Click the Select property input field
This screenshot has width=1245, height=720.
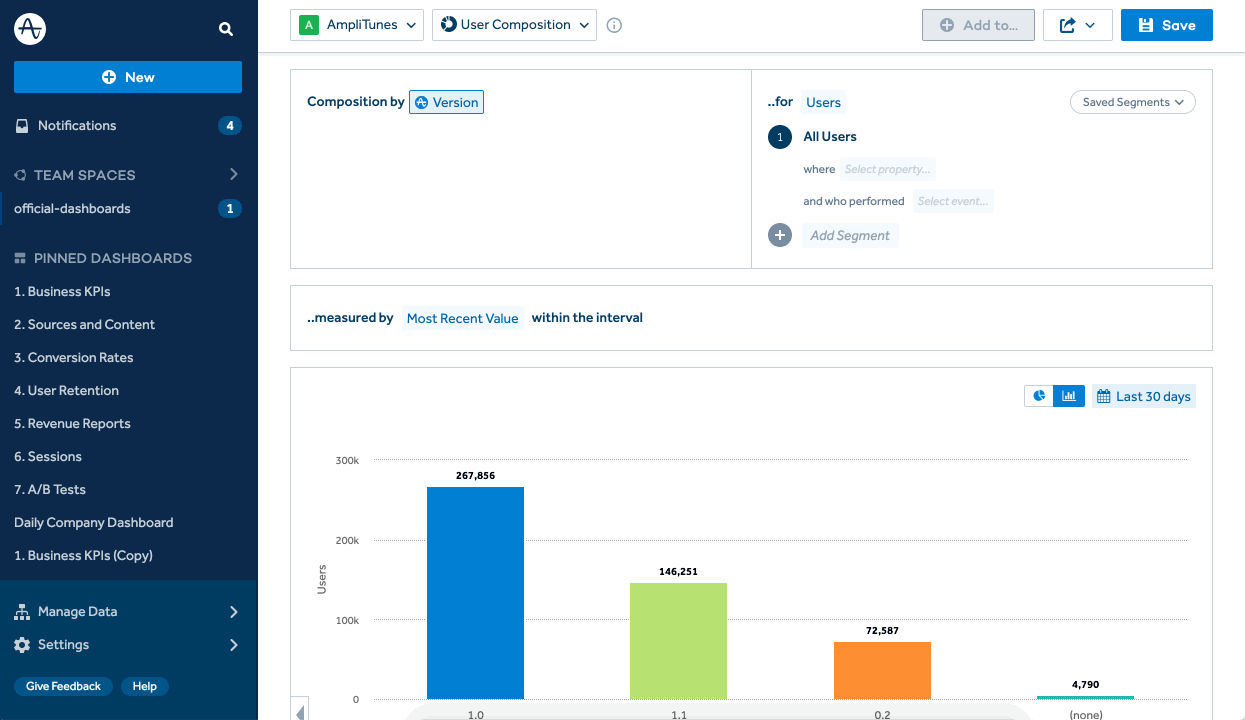point(888,169)
